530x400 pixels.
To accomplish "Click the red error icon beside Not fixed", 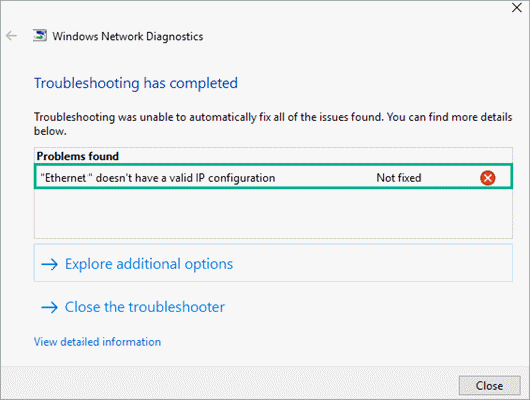I will tap(487, 178).
